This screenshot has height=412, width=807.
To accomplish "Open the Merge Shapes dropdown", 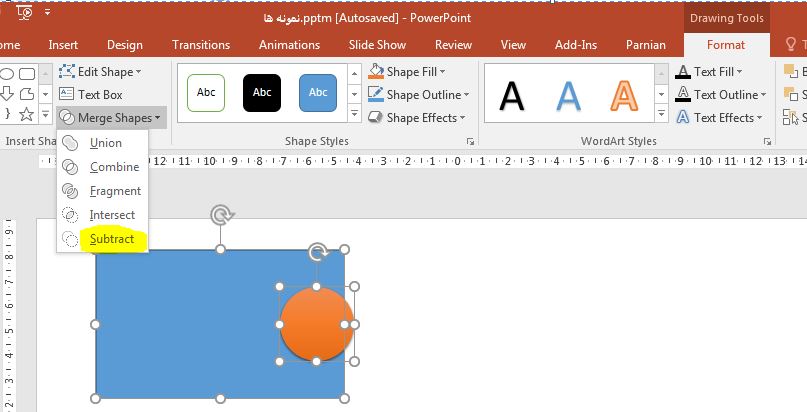I will click(110, 118).
